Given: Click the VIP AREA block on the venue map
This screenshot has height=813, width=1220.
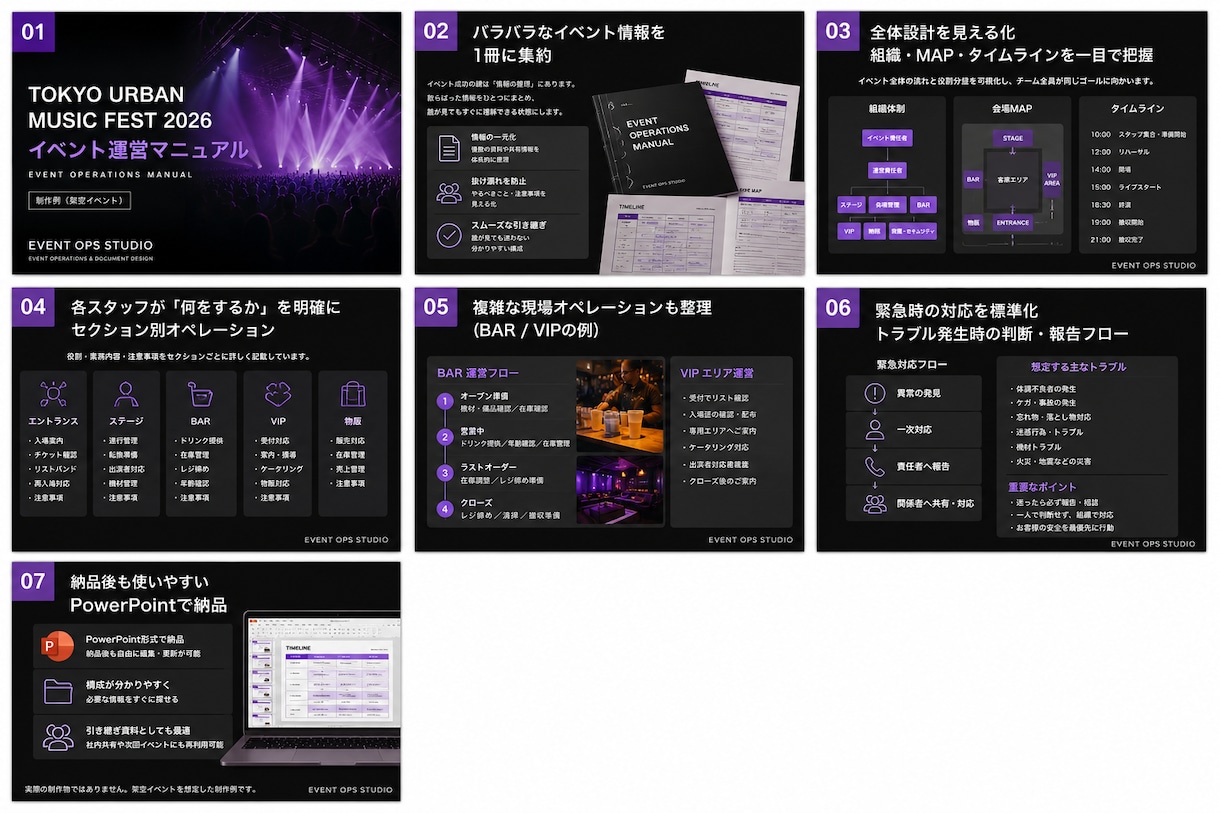Looking at the screenshot, I should click(1052, 178).
